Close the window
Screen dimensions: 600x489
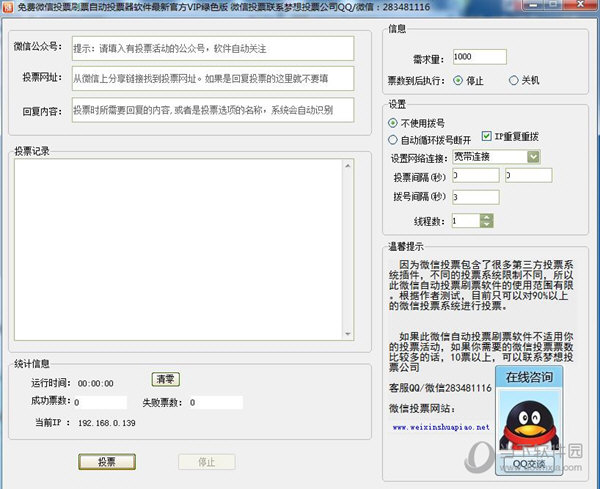[580, 5]
